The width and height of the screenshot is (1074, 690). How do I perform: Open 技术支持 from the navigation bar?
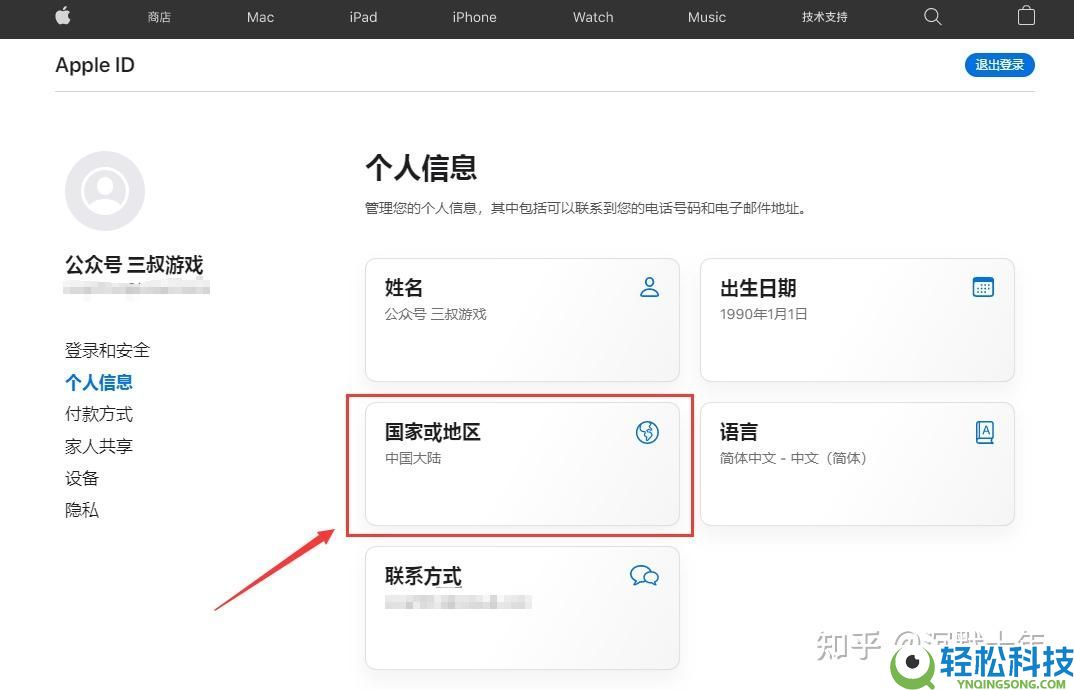coord(824,17)
